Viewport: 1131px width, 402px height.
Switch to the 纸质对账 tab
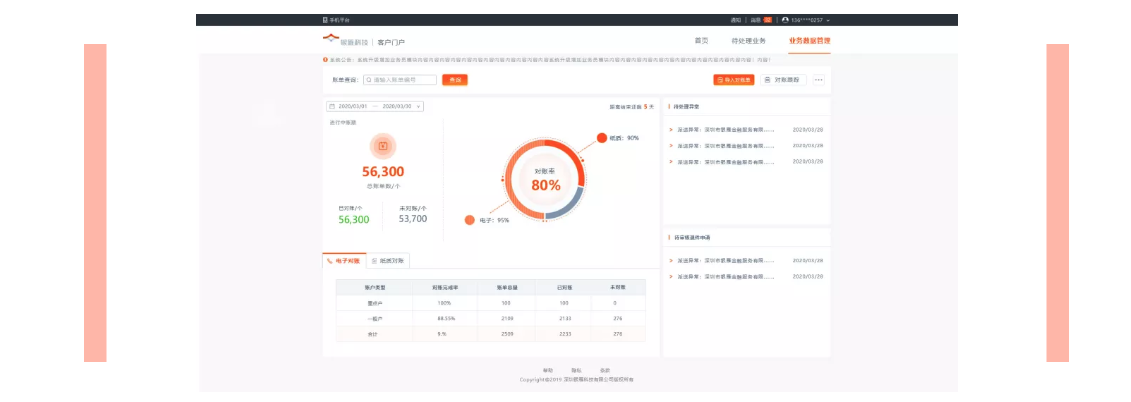click(389, 260)
